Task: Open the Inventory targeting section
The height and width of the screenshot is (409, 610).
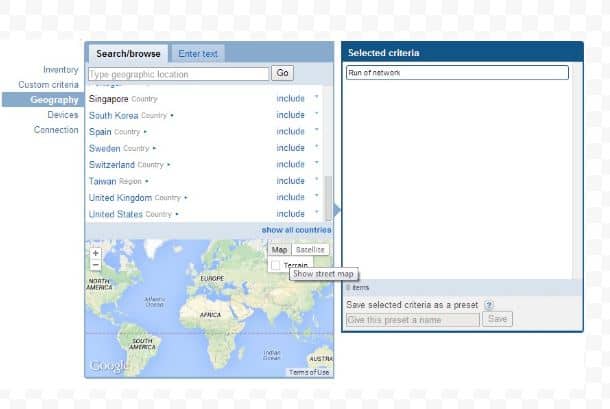Action: click(x=61, y=70)
